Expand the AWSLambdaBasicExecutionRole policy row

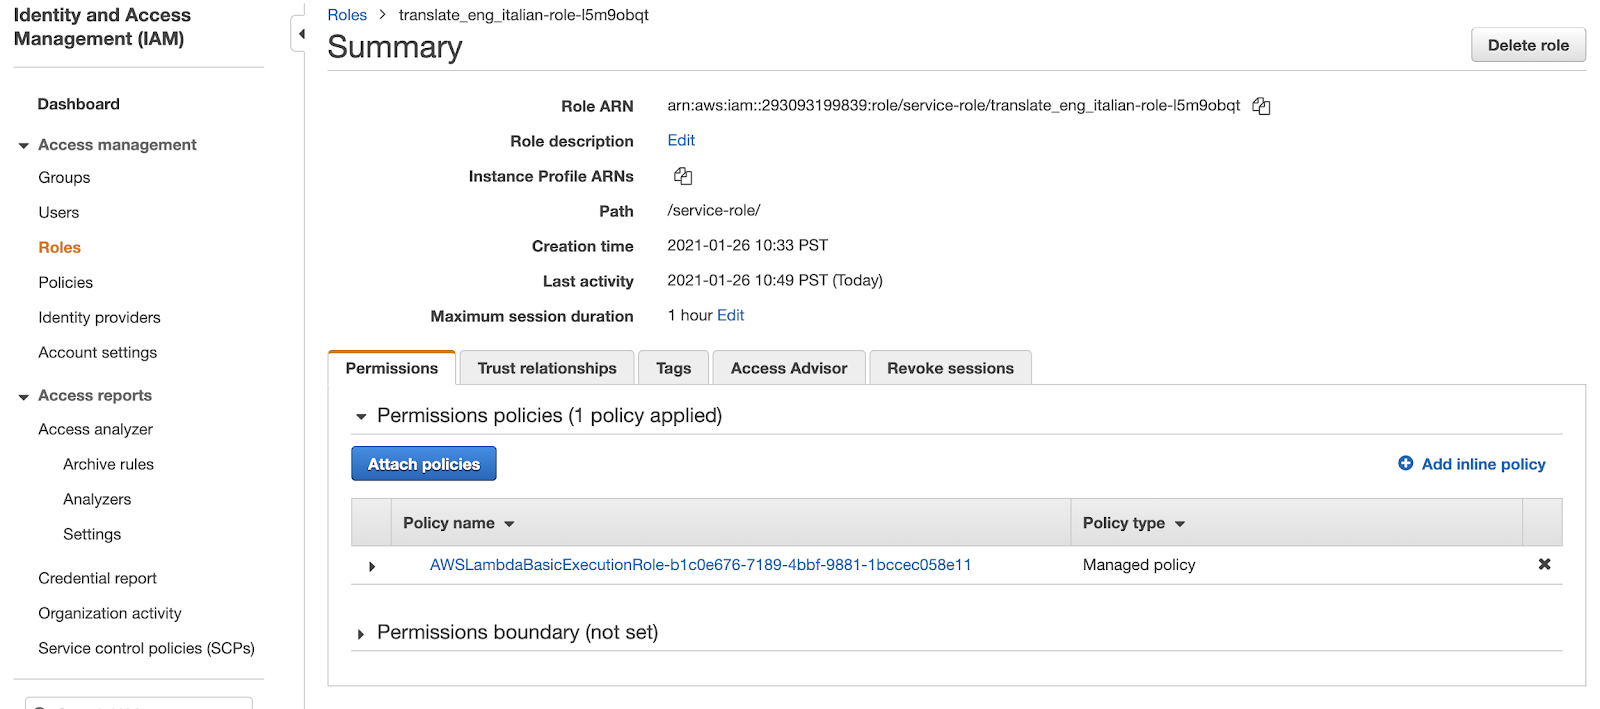pos(372,566)
